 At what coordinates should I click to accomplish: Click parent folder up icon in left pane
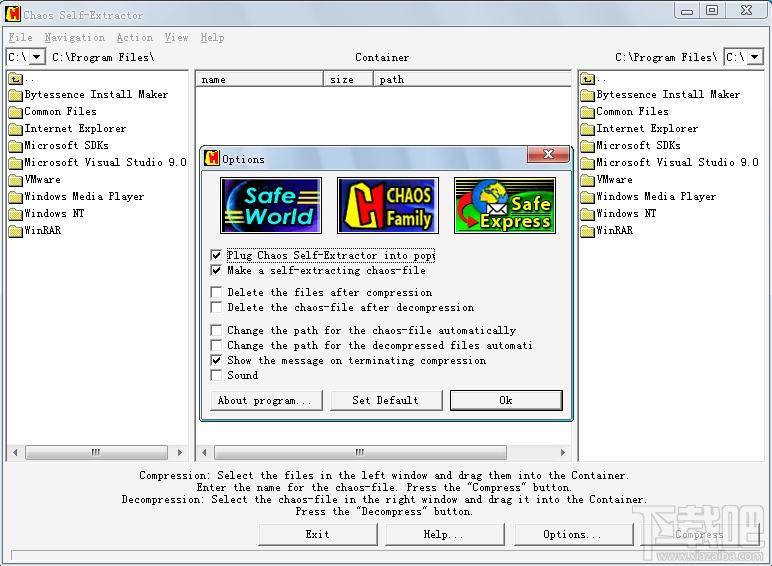pyautogui.click(x=16, y=78)
